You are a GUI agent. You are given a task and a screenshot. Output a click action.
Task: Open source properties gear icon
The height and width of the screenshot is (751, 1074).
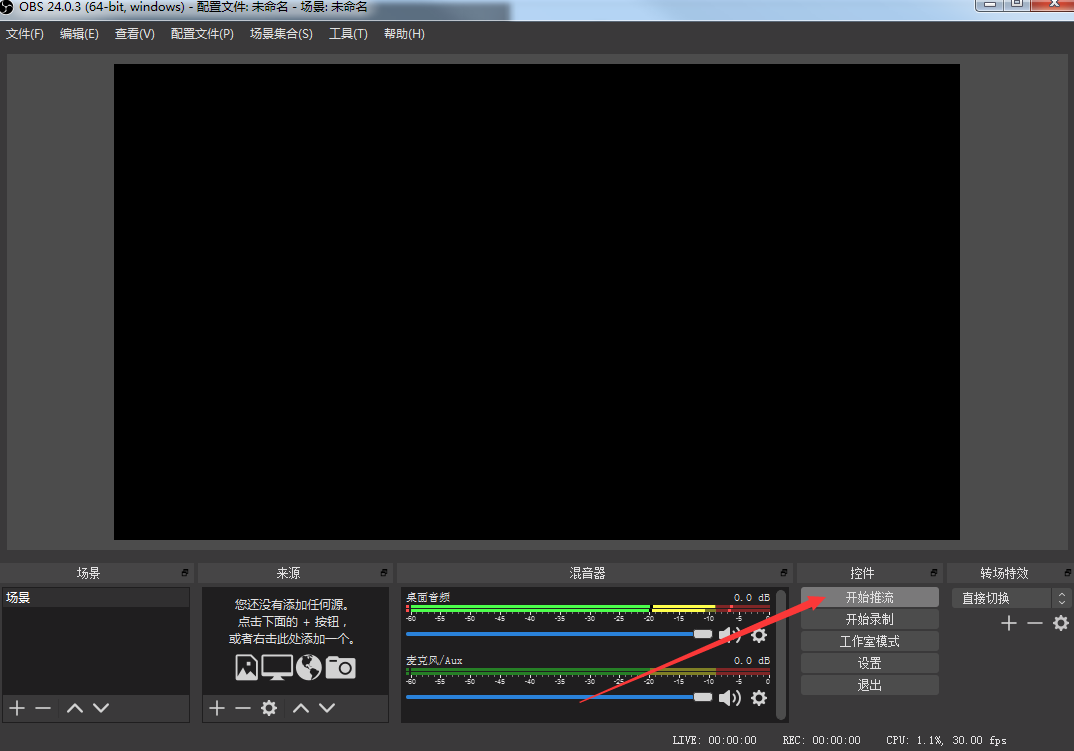(269, 708)
